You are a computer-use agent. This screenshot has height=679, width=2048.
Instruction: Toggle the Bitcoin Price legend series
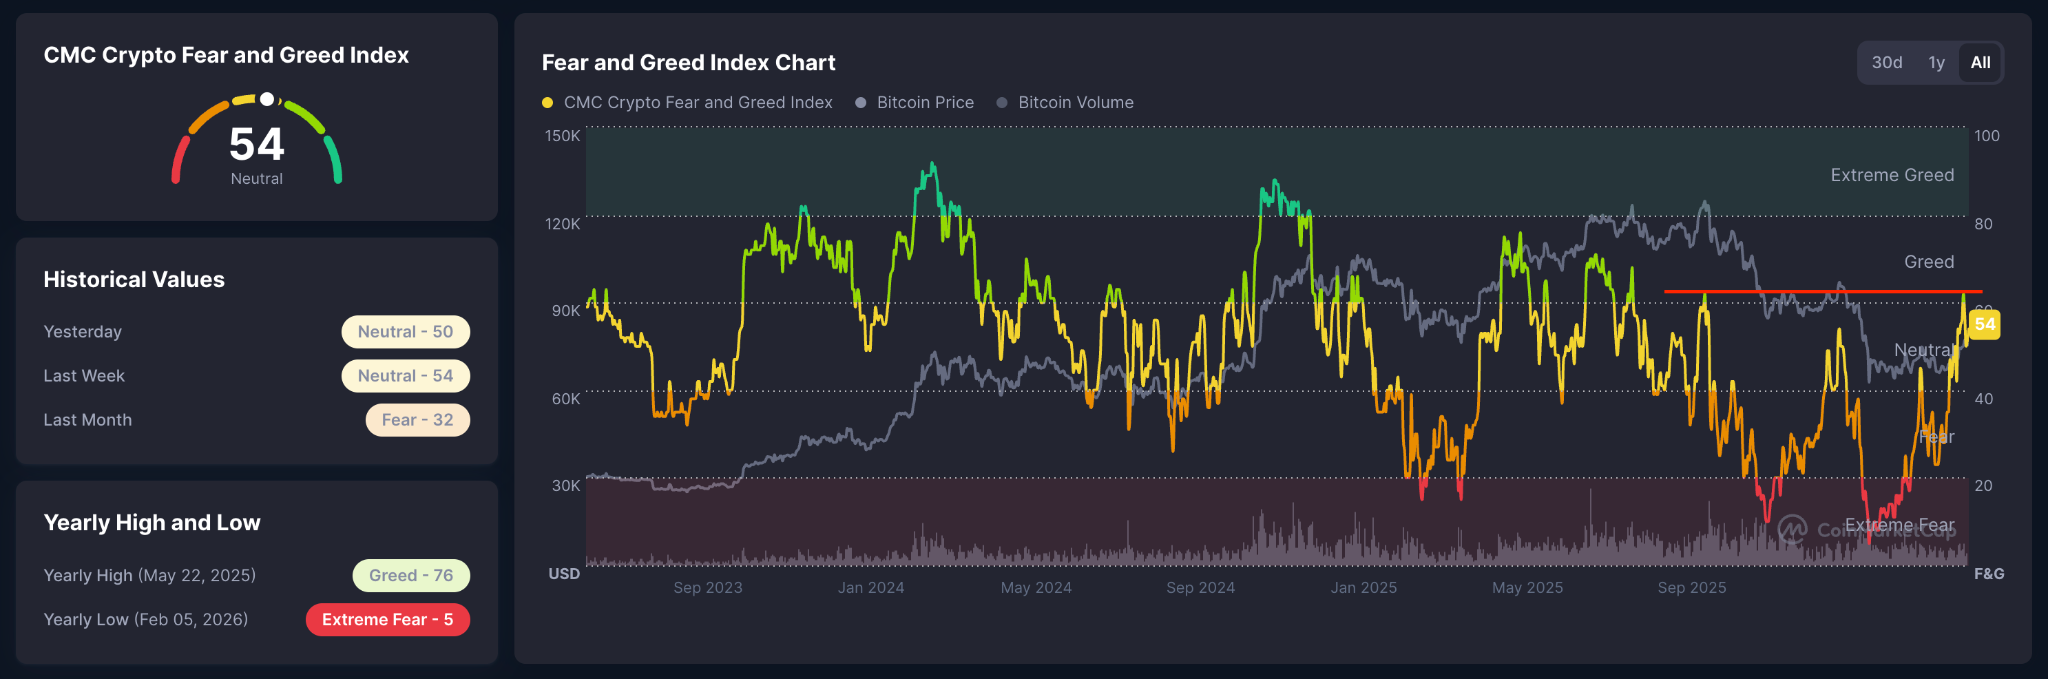click(914, 102)
